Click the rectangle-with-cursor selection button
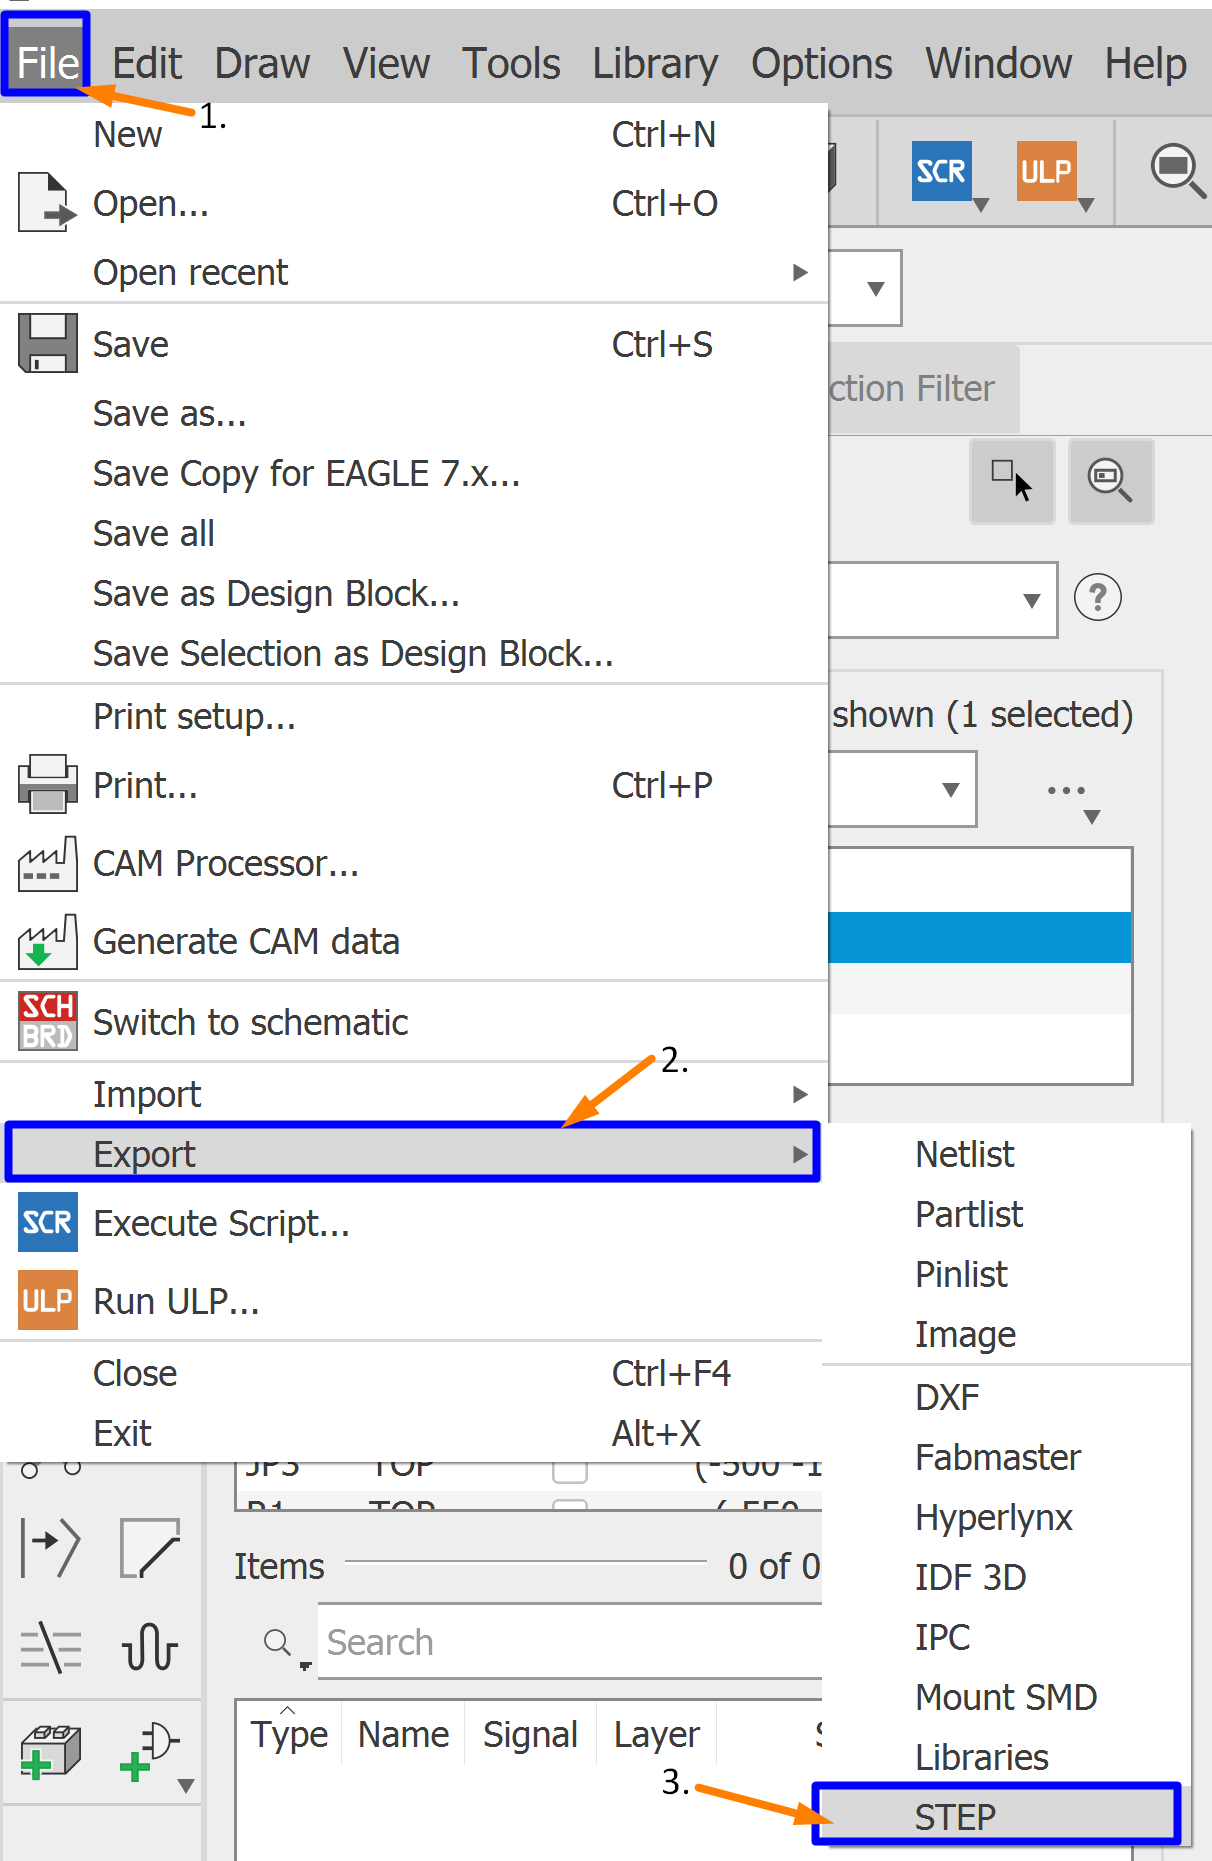1212x1861 pixels. coord(1011,479)
